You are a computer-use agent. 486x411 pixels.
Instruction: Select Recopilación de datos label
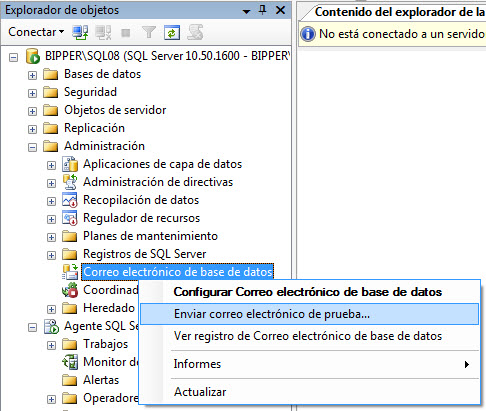tap(141, 200)
